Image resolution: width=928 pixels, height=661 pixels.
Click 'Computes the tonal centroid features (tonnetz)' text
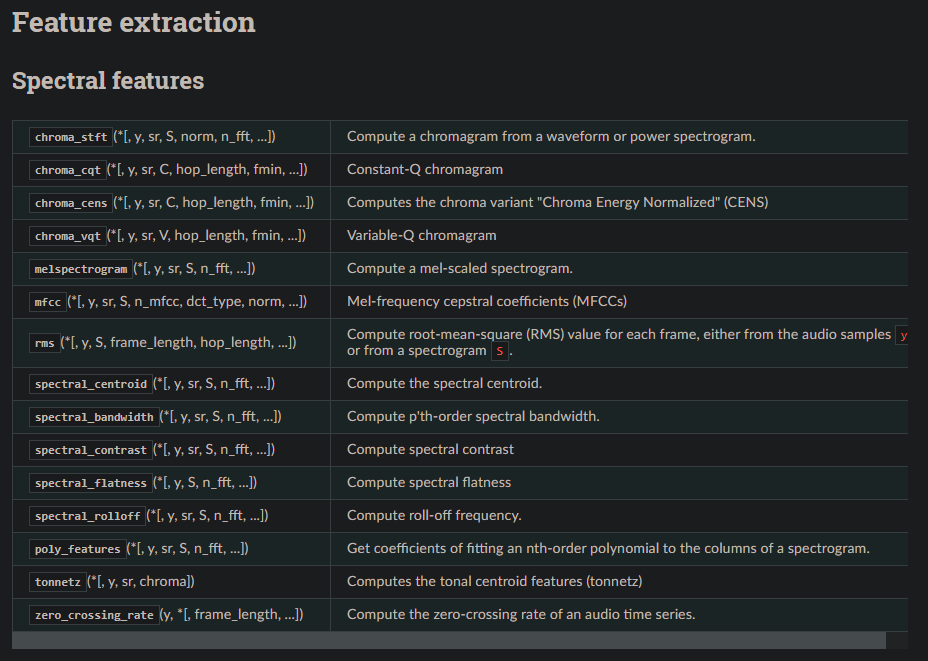494,582
